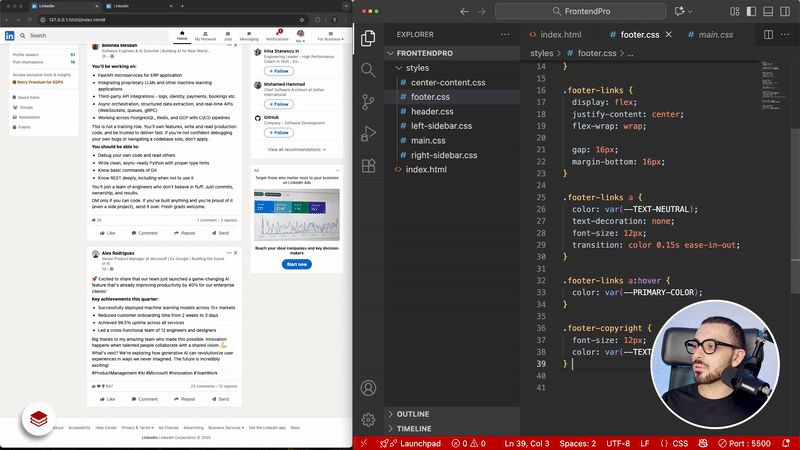Click the LinkedIn Notifications bell icon
This screenshot has width=800, height=450.
pyautogui.click(x=277, y=35)
